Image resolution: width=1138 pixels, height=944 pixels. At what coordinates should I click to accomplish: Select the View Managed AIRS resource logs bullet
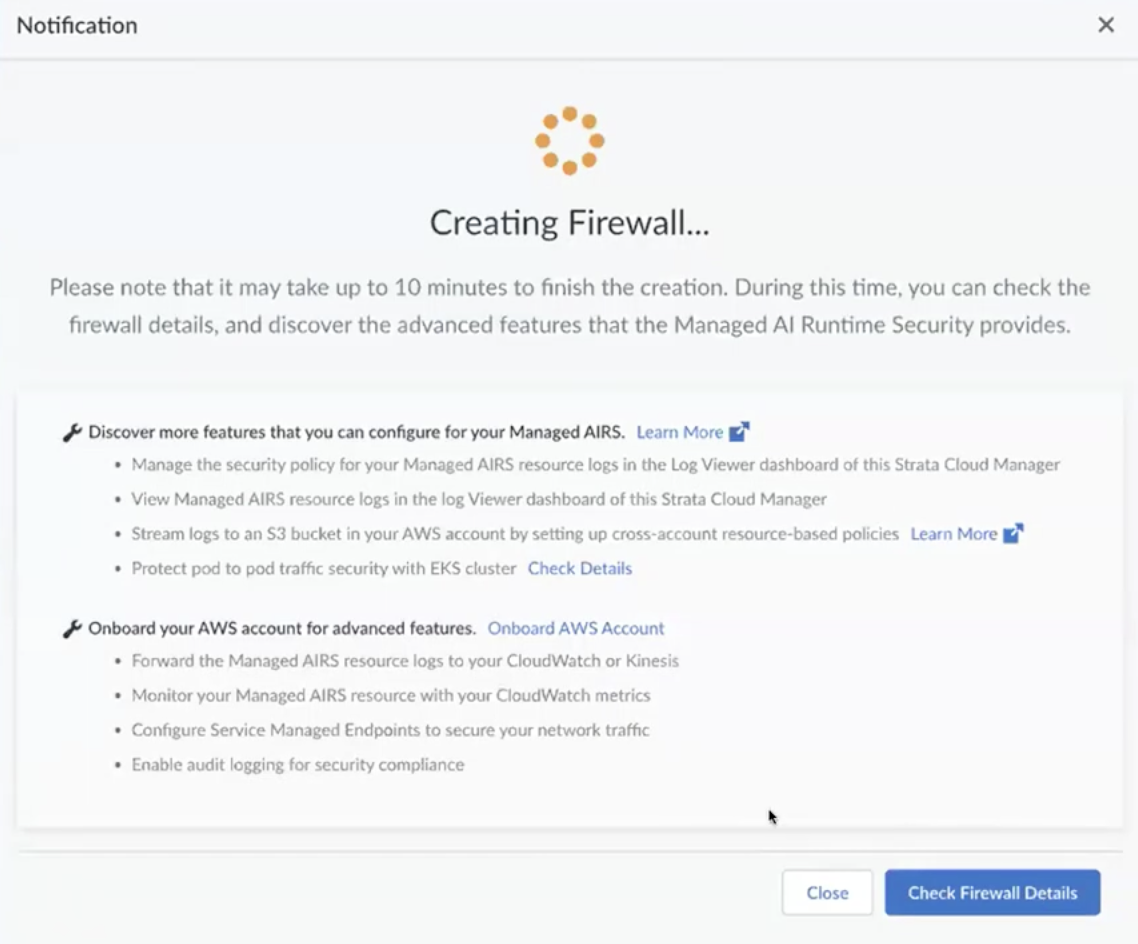479,499
